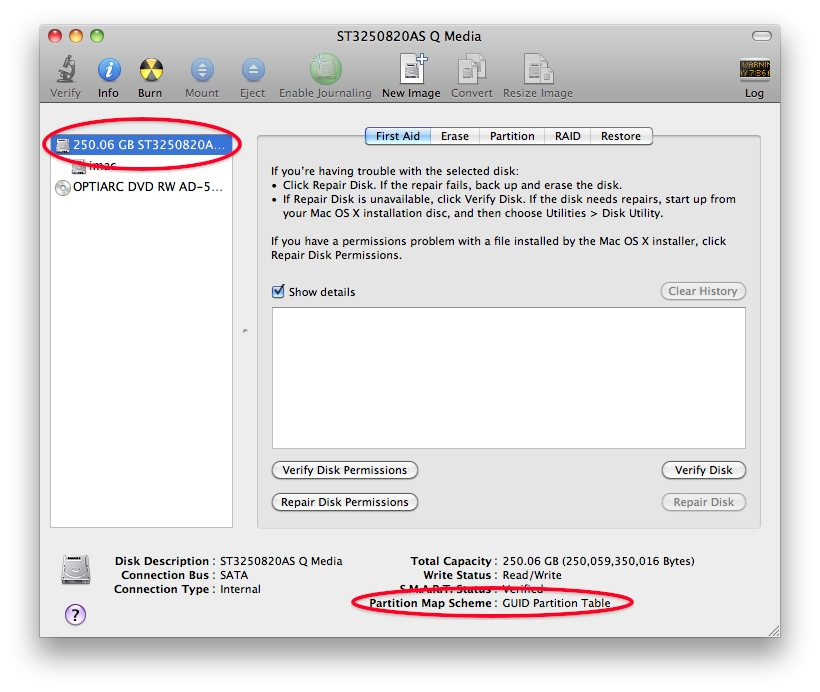Click the Repair Disk button
820x692 pixels.
[x=703, y=502]
